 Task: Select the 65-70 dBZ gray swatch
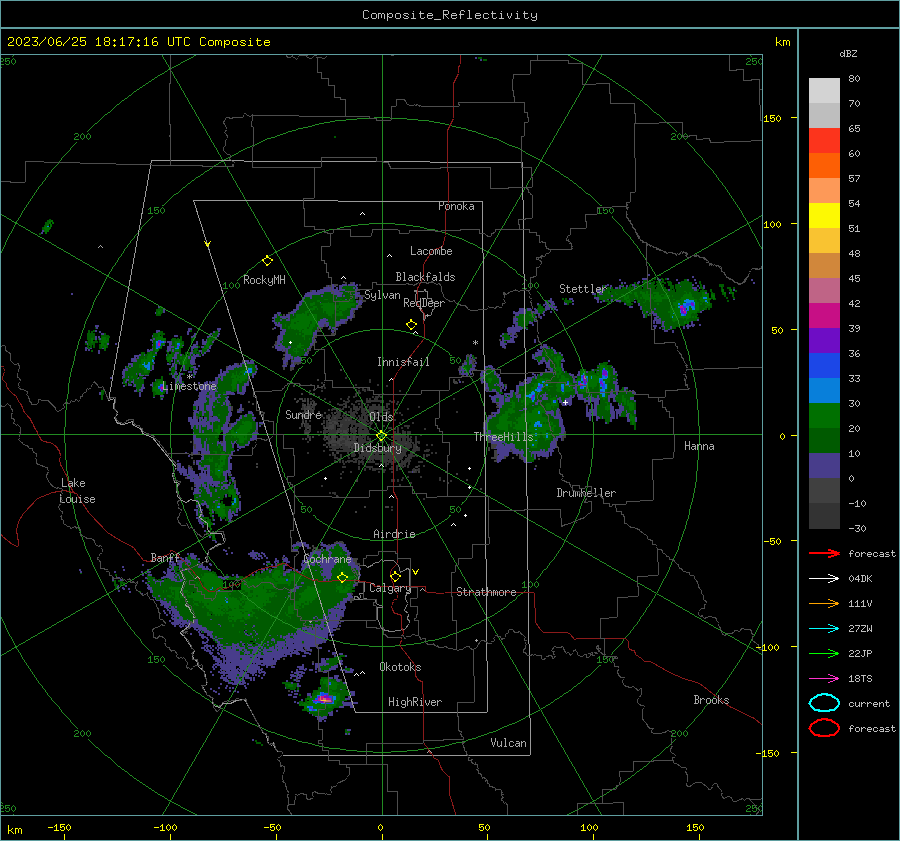click(824, 115)
